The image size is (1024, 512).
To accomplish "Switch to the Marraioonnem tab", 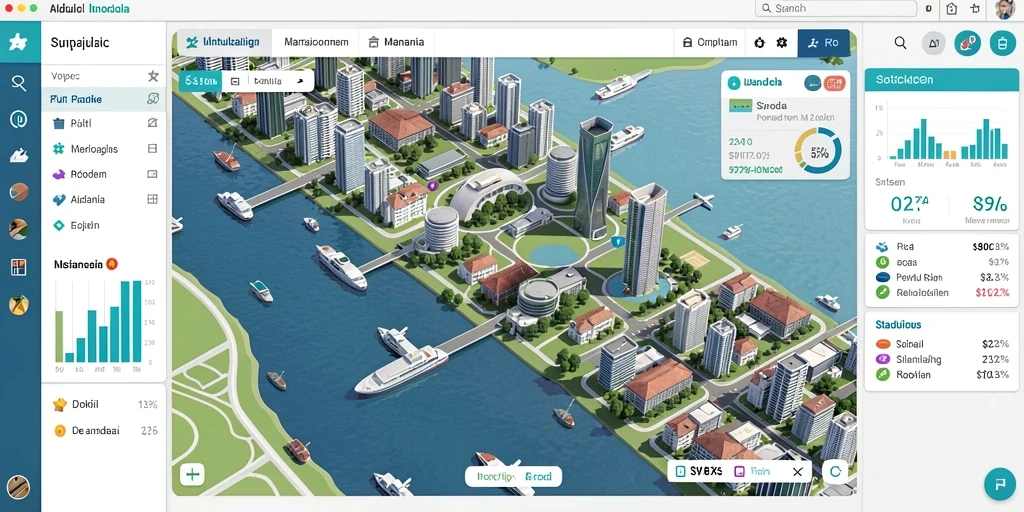I will click(316, 42).
